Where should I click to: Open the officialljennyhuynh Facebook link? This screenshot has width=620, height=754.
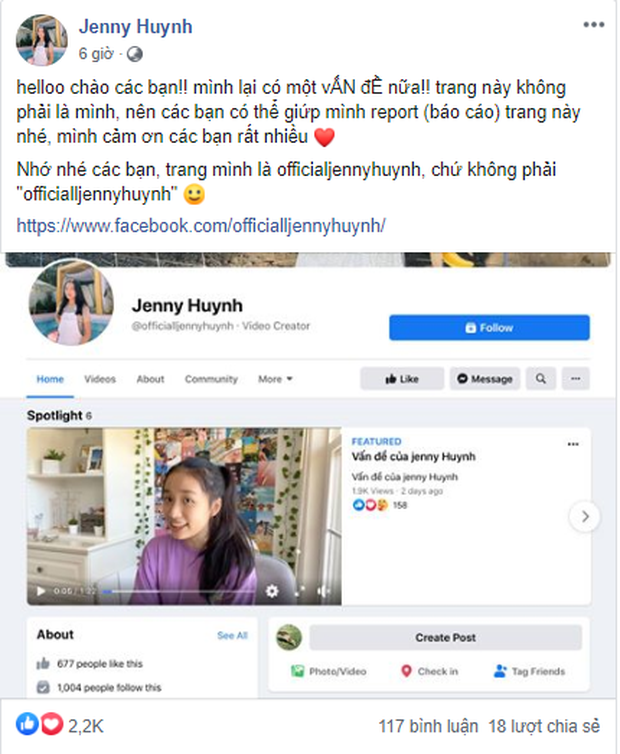click(x=201, y=225)
